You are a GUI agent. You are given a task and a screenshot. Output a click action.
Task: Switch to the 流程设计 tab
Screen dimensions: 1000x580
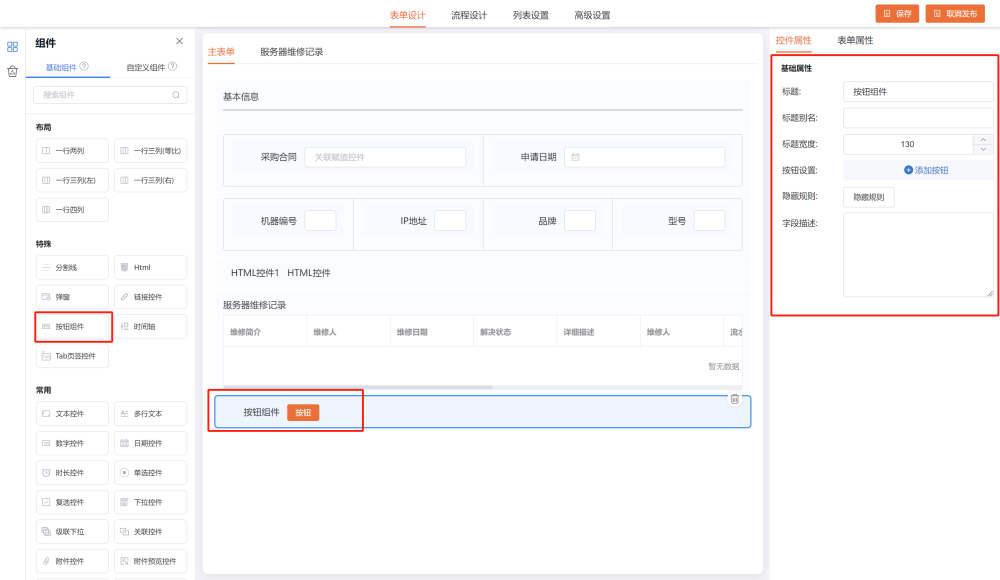pyautogui.click(x=469, y=15)
